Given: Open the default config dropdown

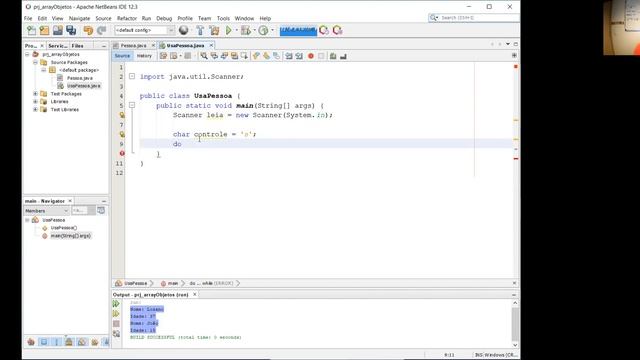Looking at the screenshot, I should coord(145,30).
